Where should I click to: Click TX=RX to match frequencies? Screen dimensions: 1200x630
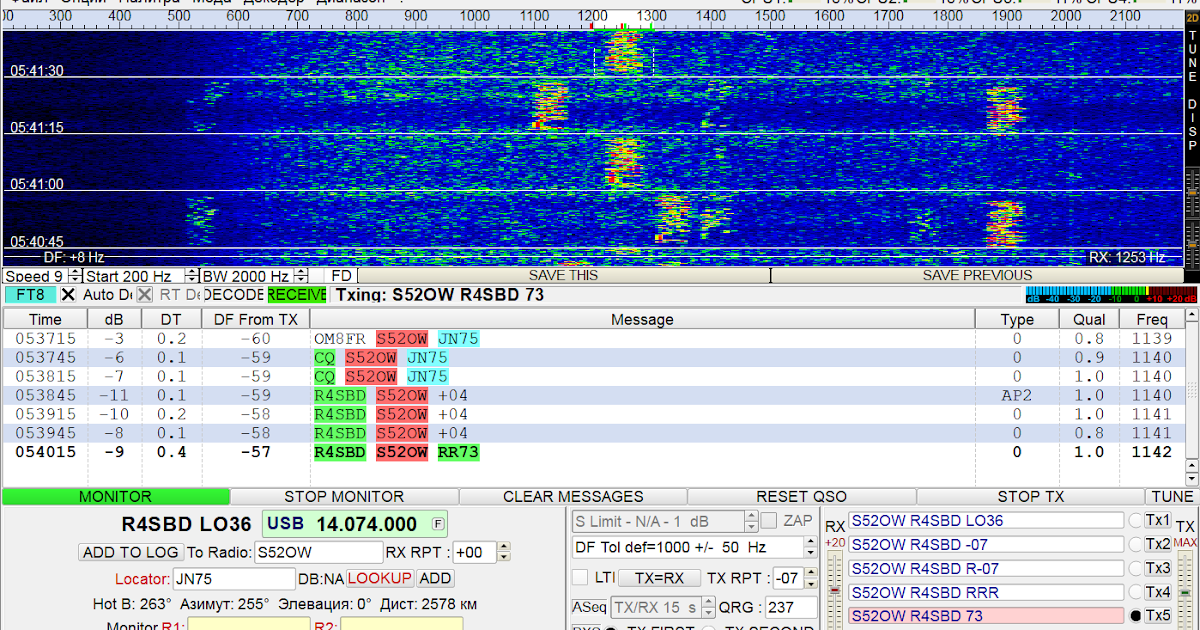(658, 577)
